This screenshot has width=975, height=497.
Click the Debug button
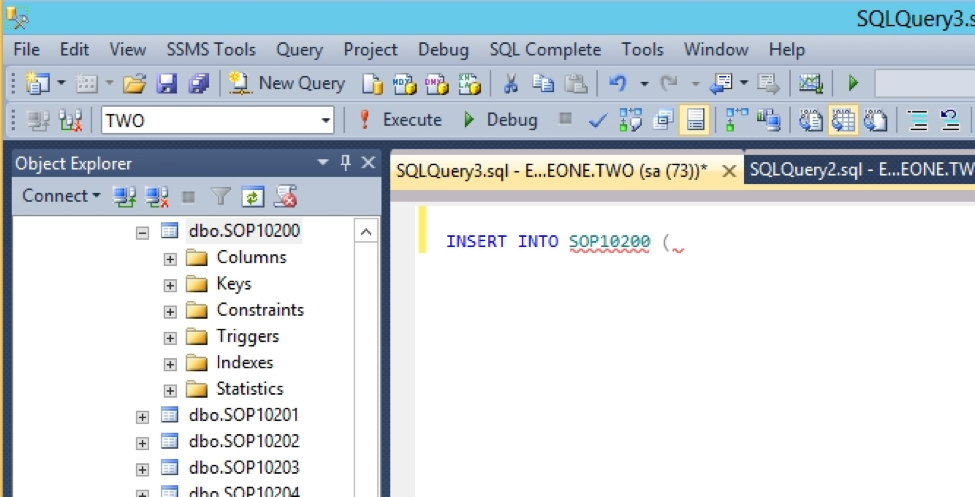click(501, 119)
